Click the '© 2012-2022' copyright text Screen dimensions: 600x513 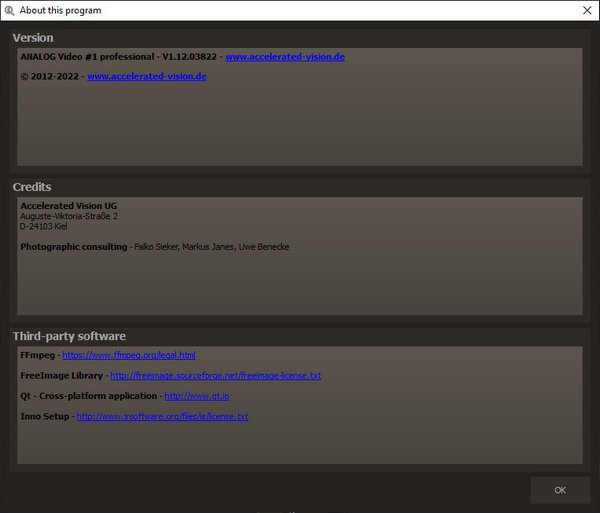pos(50,76)
